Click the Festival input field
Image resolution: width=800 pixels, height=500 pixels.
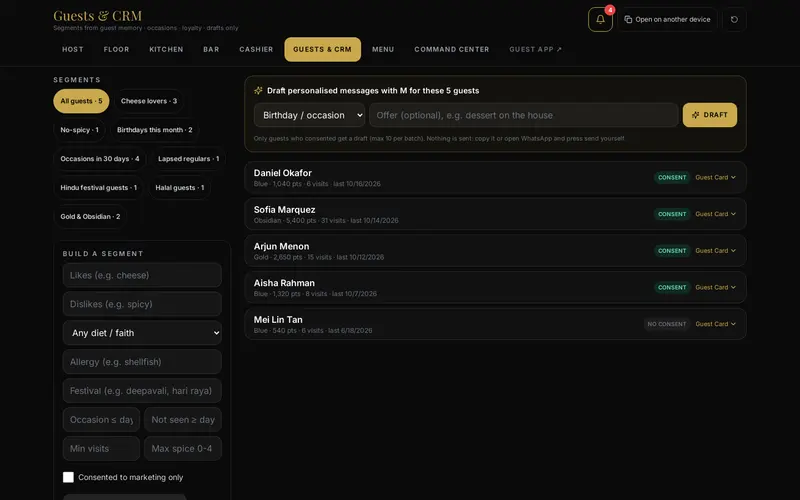tap(142, 391)
